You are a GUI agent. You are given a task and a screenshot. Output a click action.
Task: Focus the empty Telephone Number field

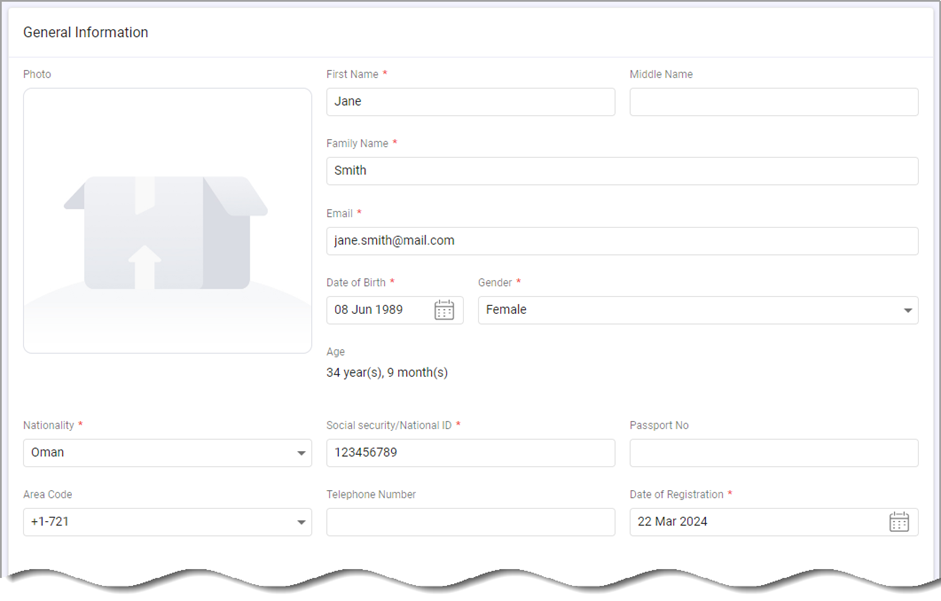[470, 522]
